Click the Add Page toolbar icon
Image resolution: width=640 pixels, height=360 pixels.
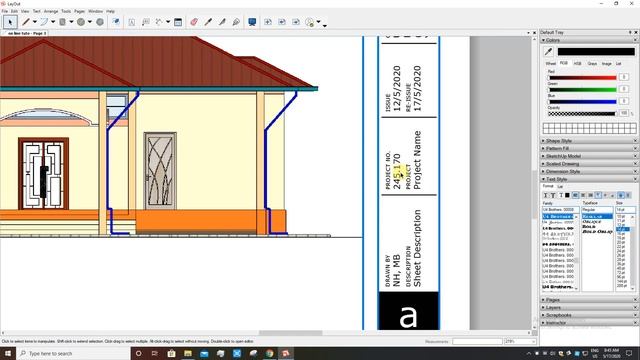268,22
